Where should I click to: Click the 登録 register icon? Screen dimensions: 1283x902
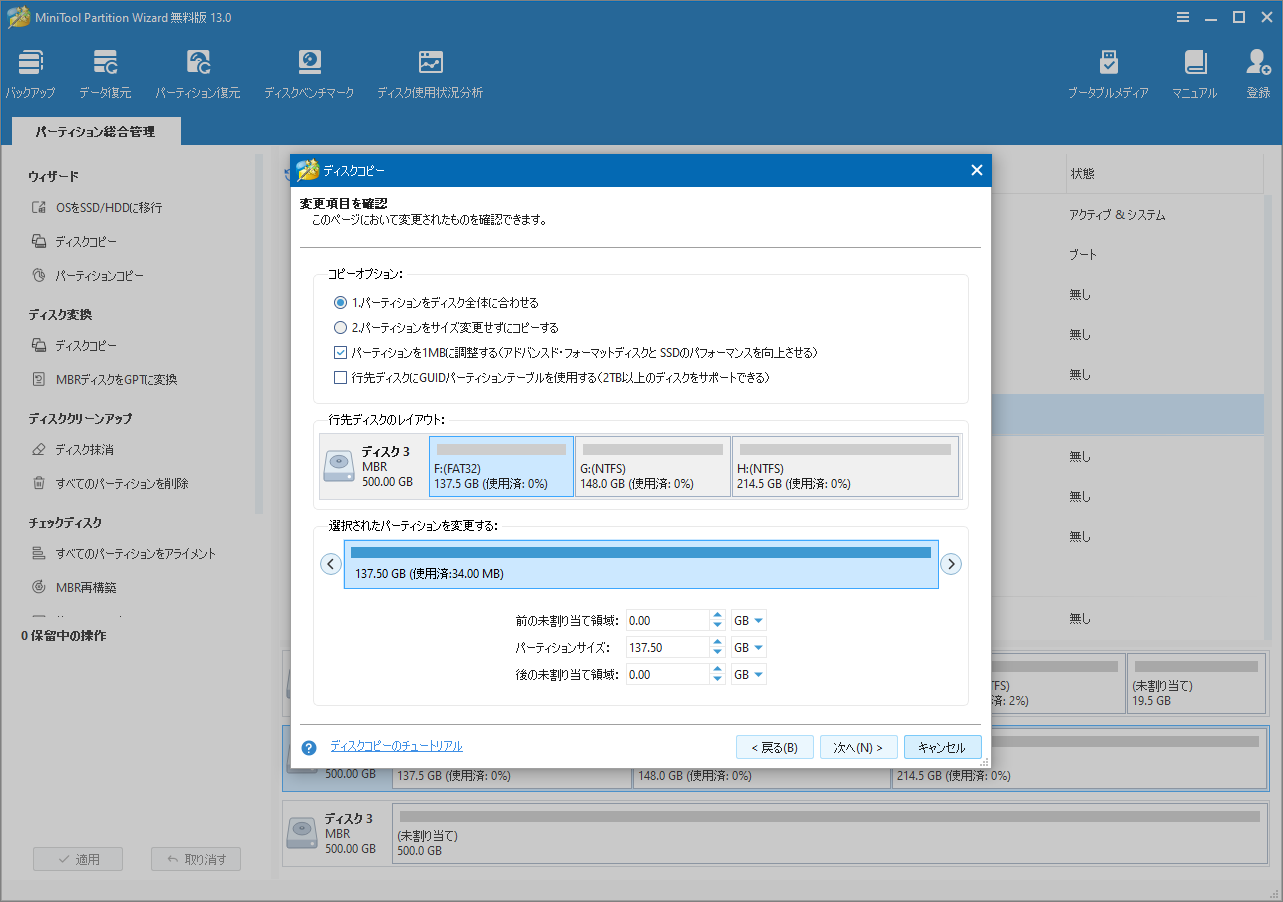(x=1257, y=64)
